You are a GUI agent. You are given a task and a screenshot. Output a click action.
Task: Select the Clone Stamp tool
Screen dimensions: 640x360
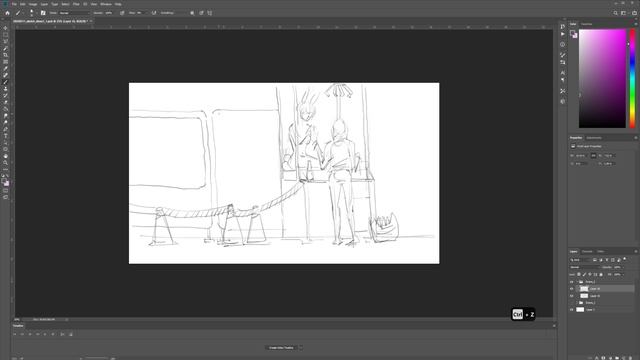(5, 89)
